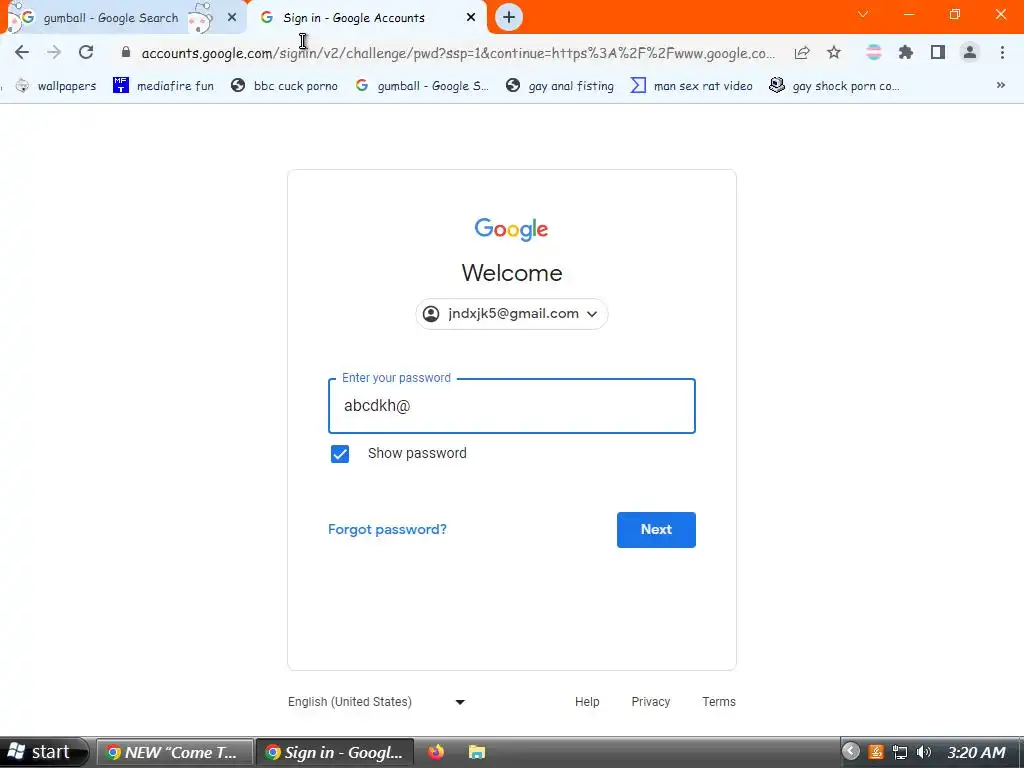
Task: Click the Google logo
Action: 511,229
